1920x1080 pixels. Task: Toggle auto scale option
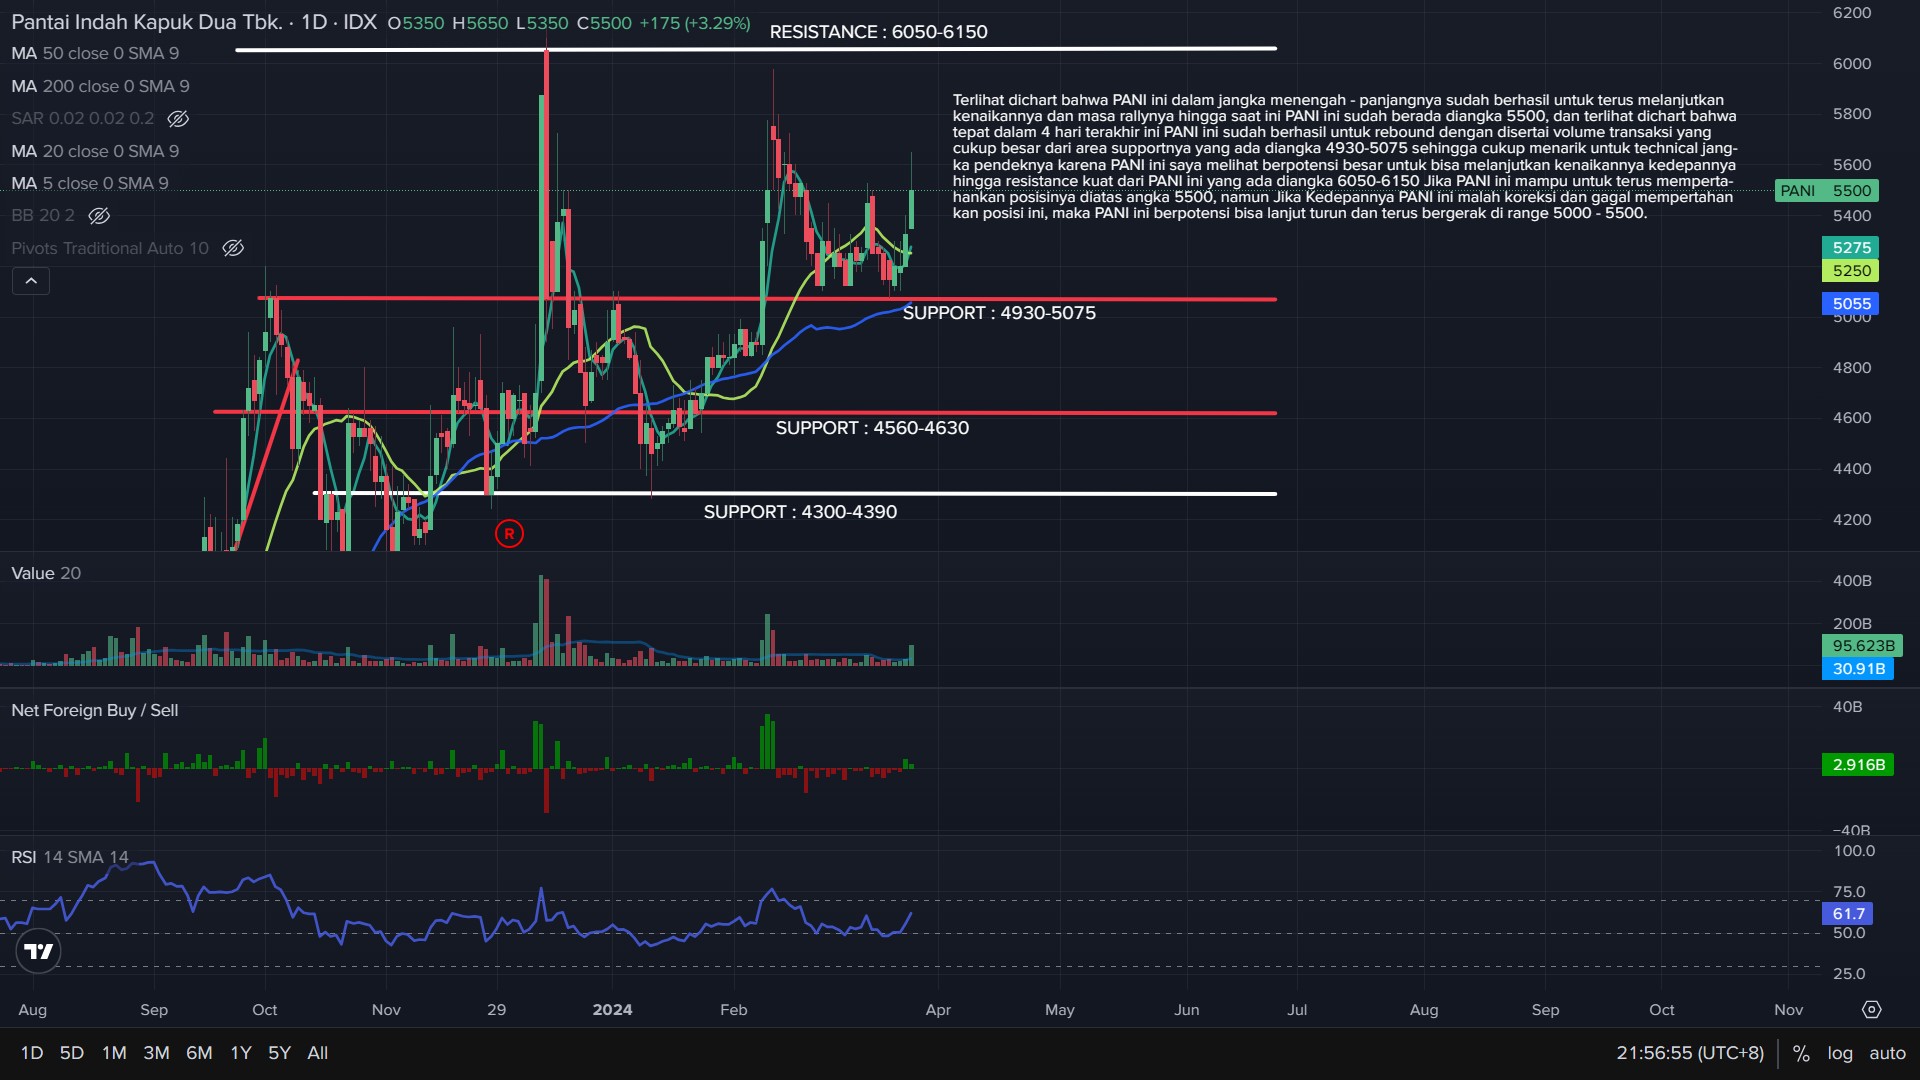point(1887,1053)
